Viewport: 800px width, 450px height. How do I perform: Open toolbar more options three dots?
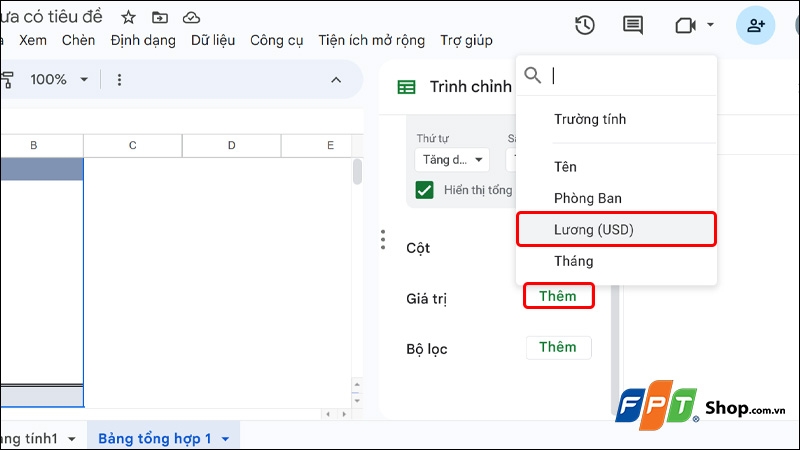[x=119, y=80]
